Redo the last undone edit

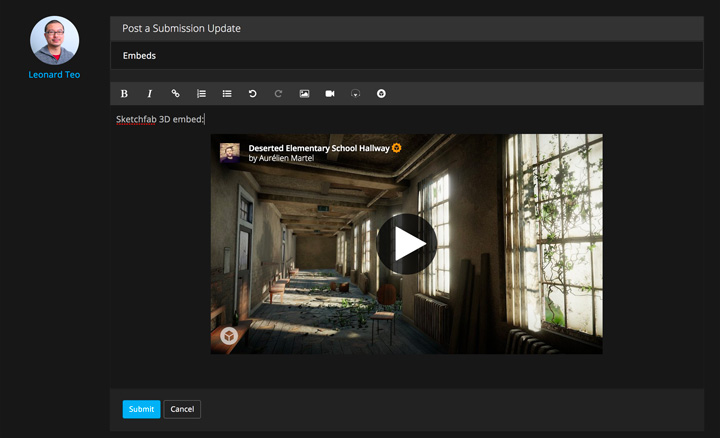pos(278,94)
